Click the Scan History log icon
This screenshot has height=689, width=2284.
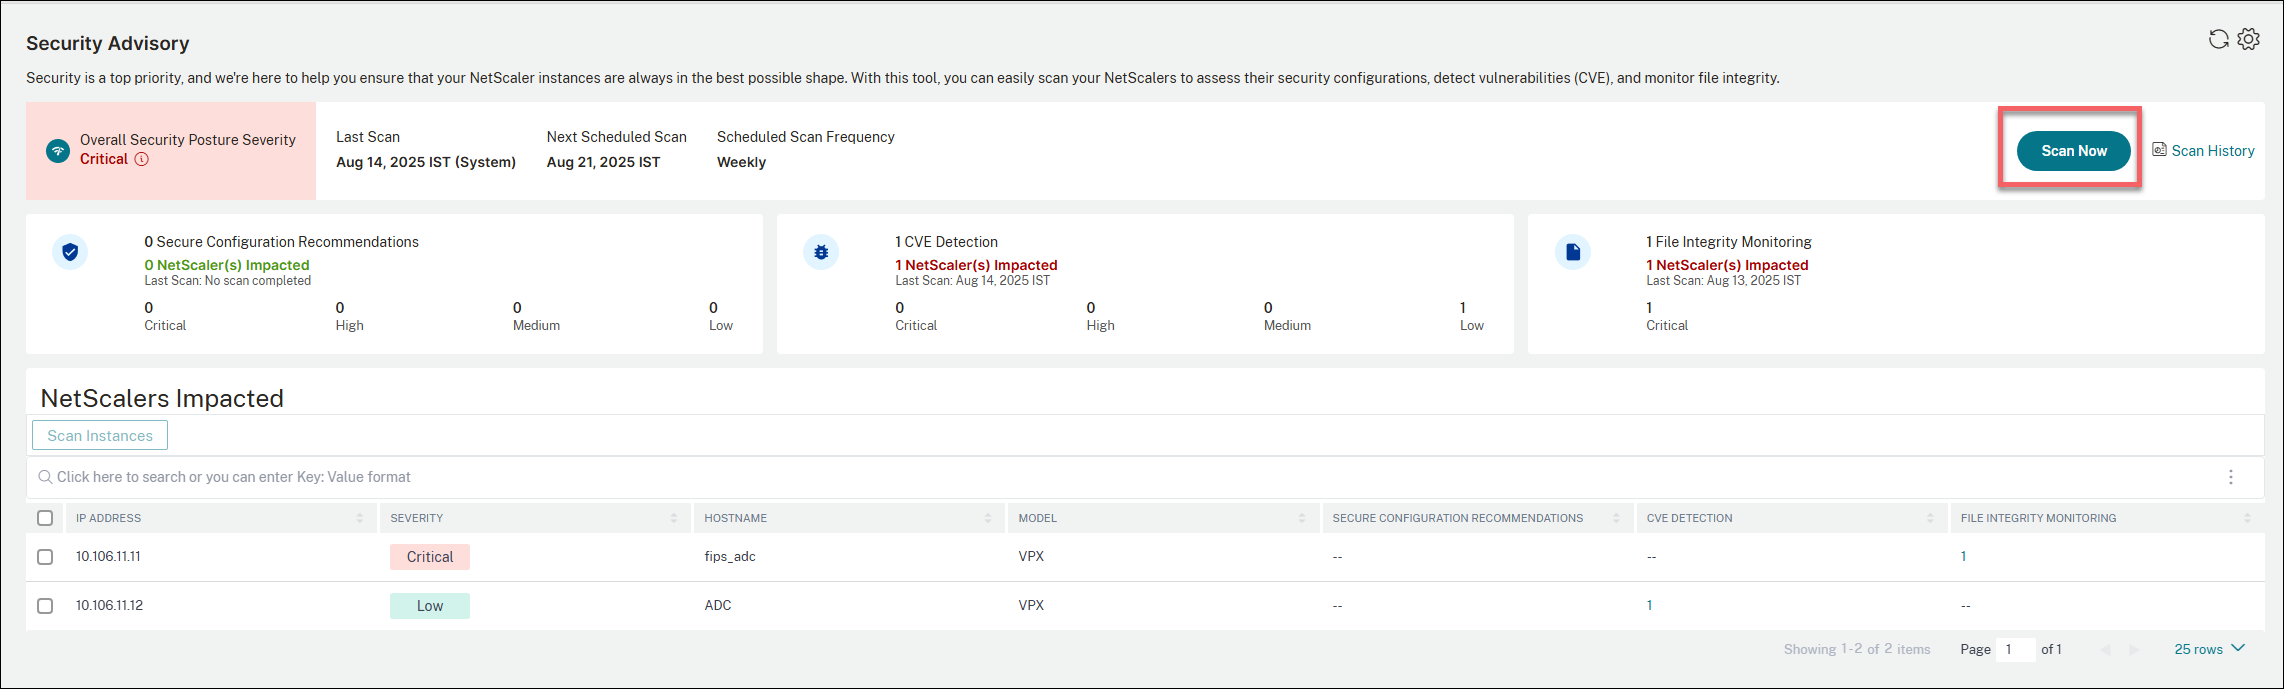pos(2159,150)
